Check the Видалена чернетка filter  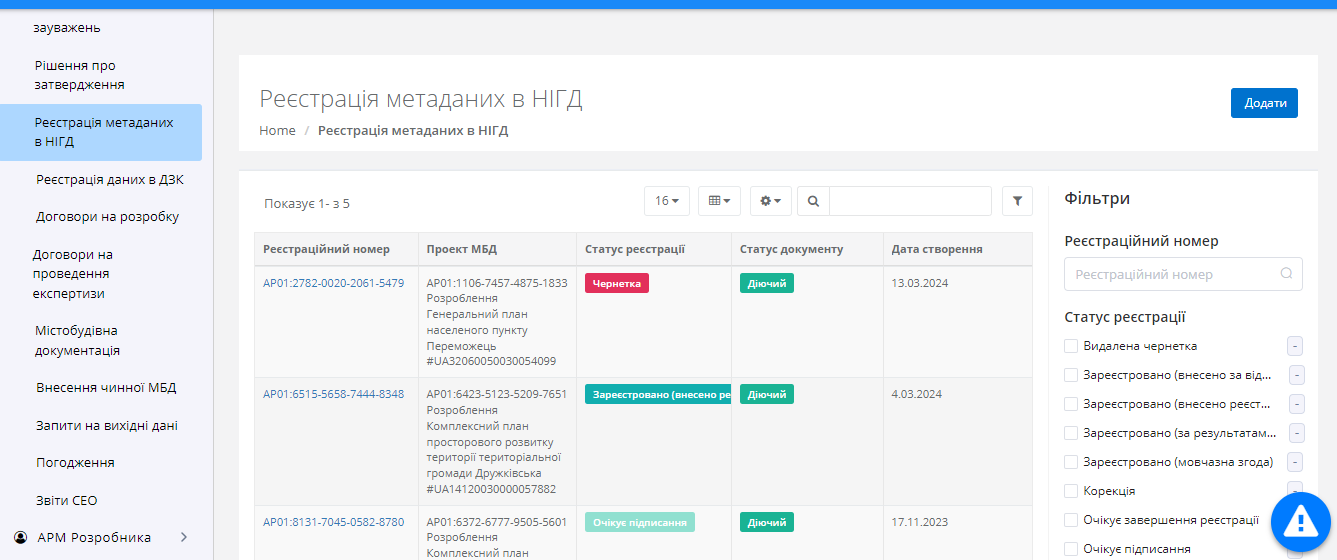coord(1072,346)
